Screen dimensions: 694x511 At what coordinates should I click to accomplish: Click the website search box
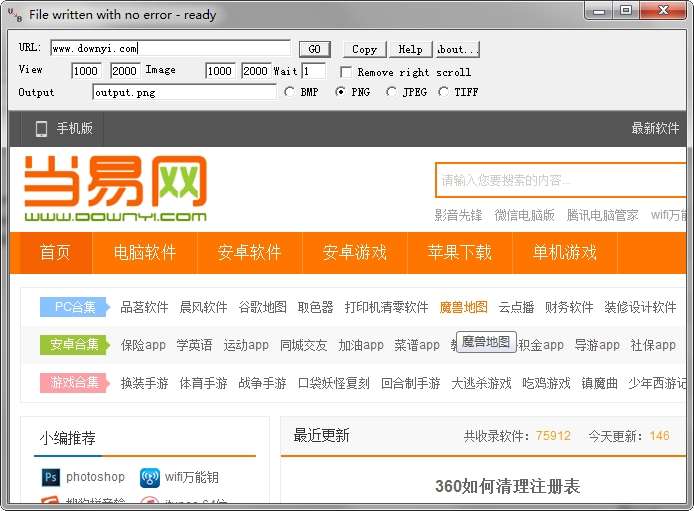coord(561,180)
